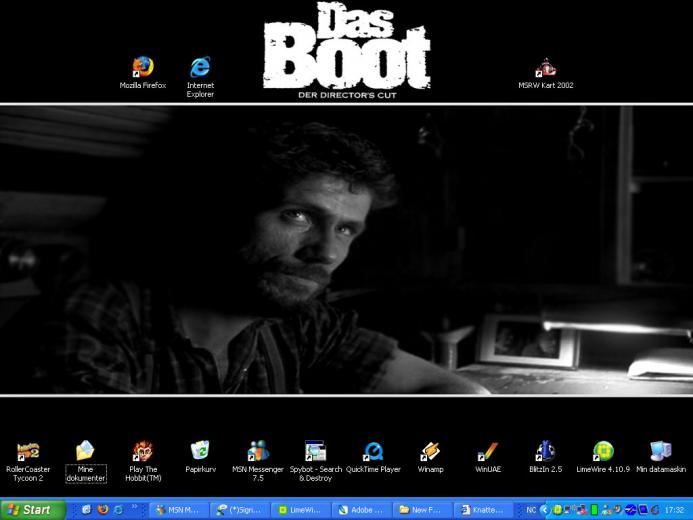Open the Mozilla Firefox desktop shortcut

tap(143, 73)
